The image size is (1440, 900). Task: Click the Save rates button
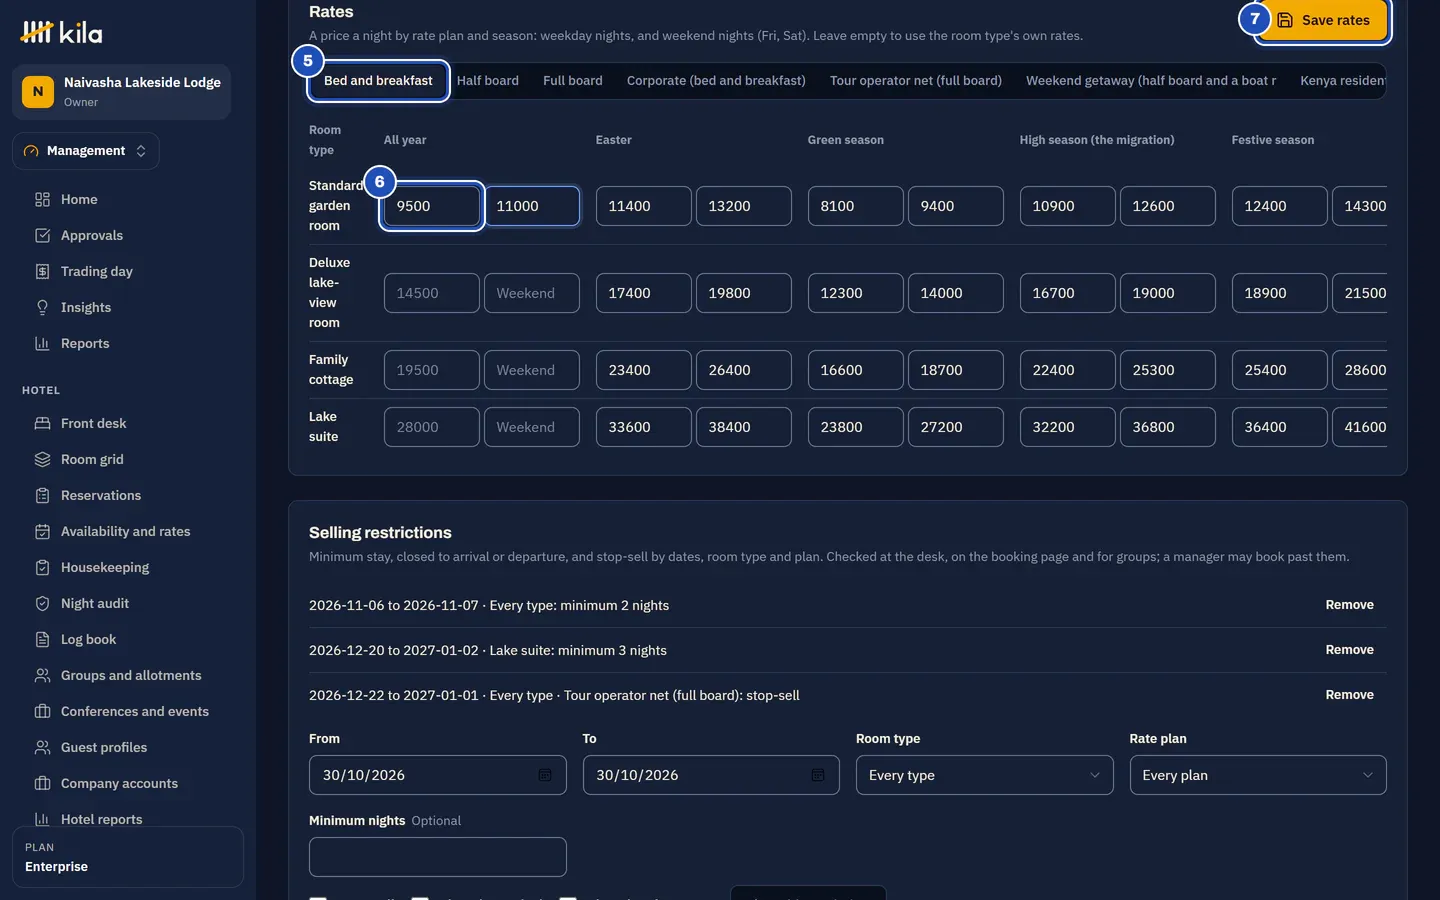pyautogui.click(x=1323, y=20)
